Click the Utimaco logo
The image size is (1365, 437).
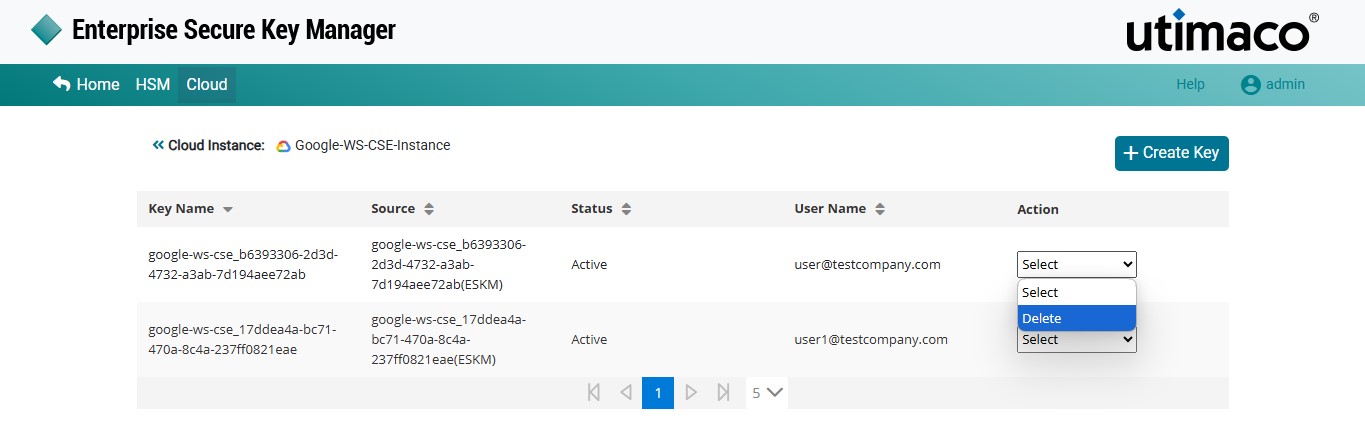tap(1223, 31)
